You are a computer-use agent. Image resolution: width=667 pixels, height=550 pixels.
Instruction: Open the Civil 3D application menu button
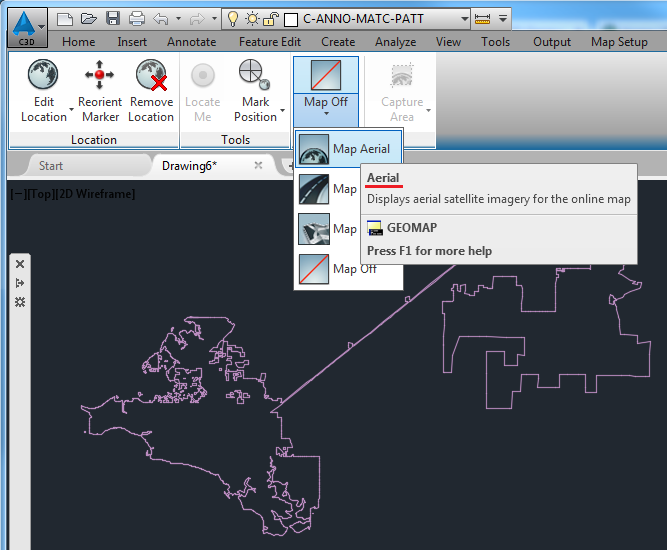pos(26,28)
